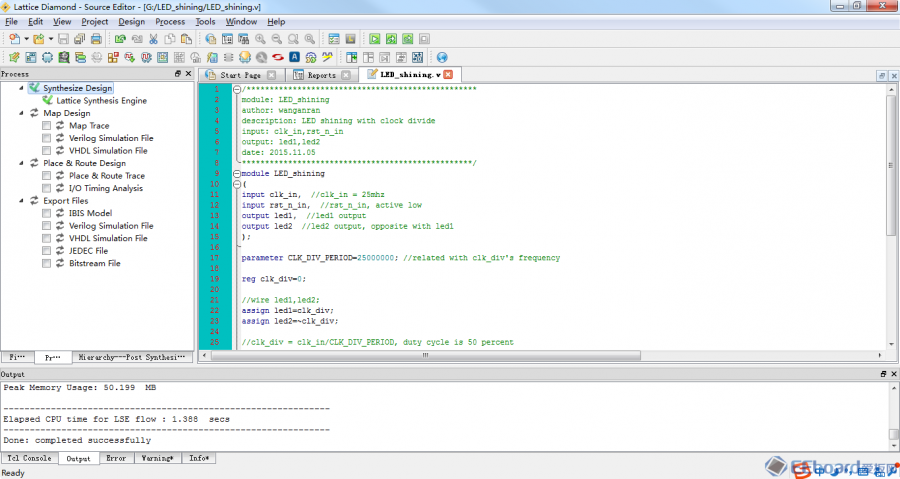Screen dimensions: 900x479
Task: Switch to the Tcl Console tab
Action: (29, 458)
